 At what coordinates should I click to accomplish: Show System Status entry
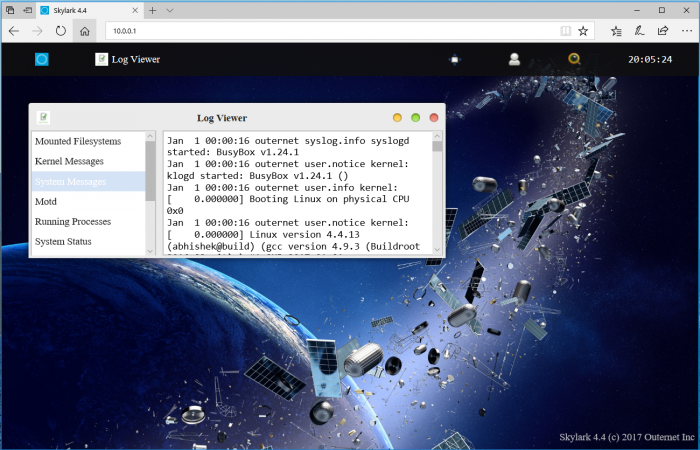point(88,242)
